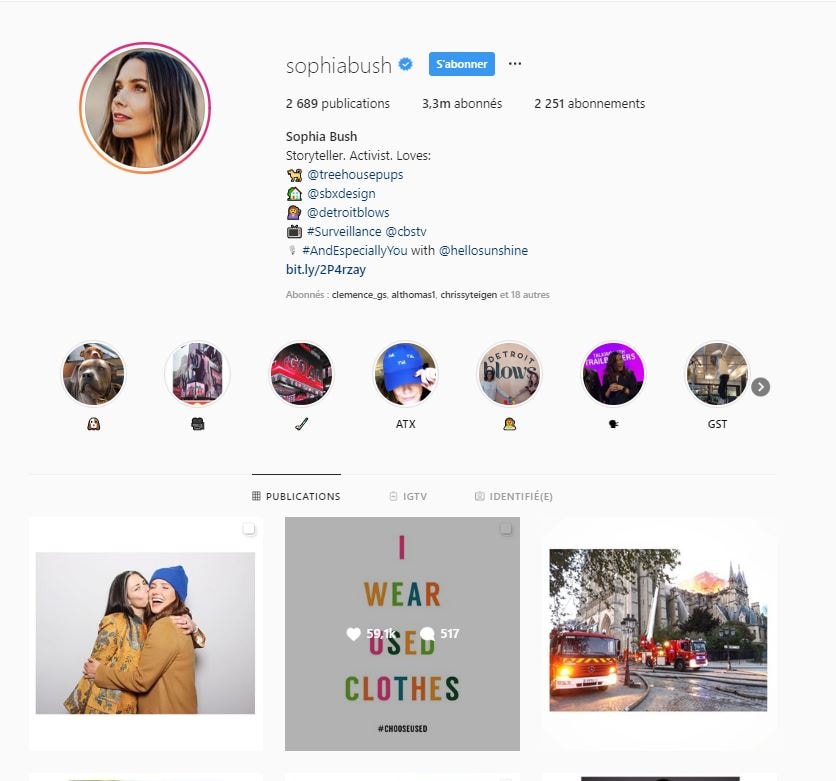836x781 pixels.
Task: Open the dog story highlight
Action: click(93, 373)
